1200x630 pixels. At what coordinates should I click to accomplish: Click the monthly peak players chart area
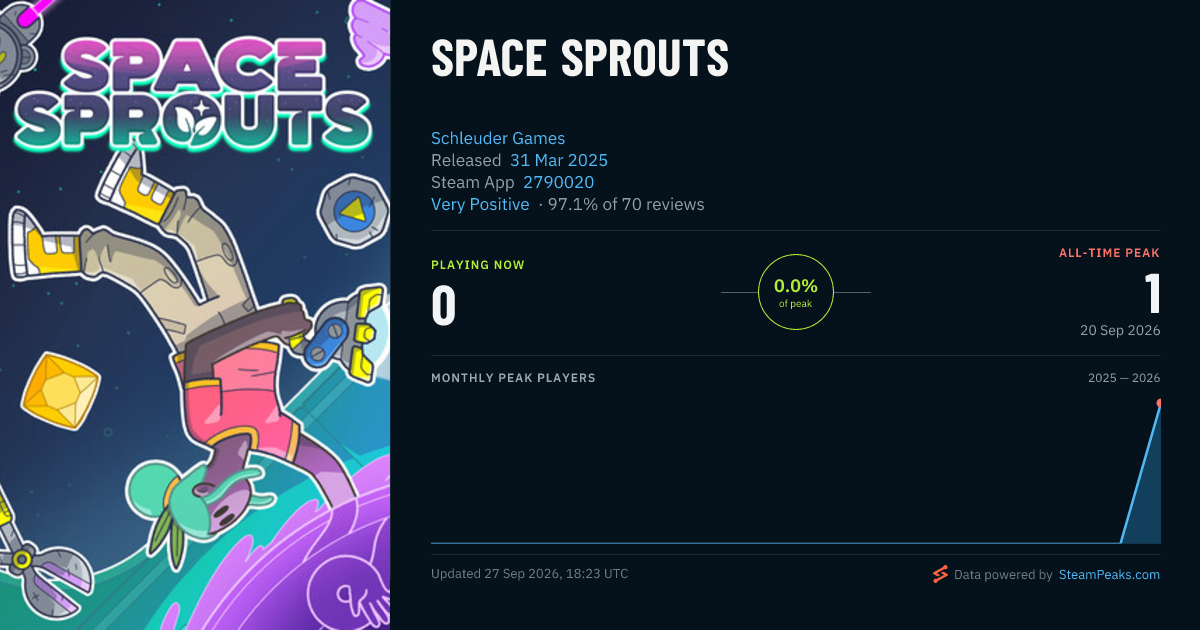point(796,471)
